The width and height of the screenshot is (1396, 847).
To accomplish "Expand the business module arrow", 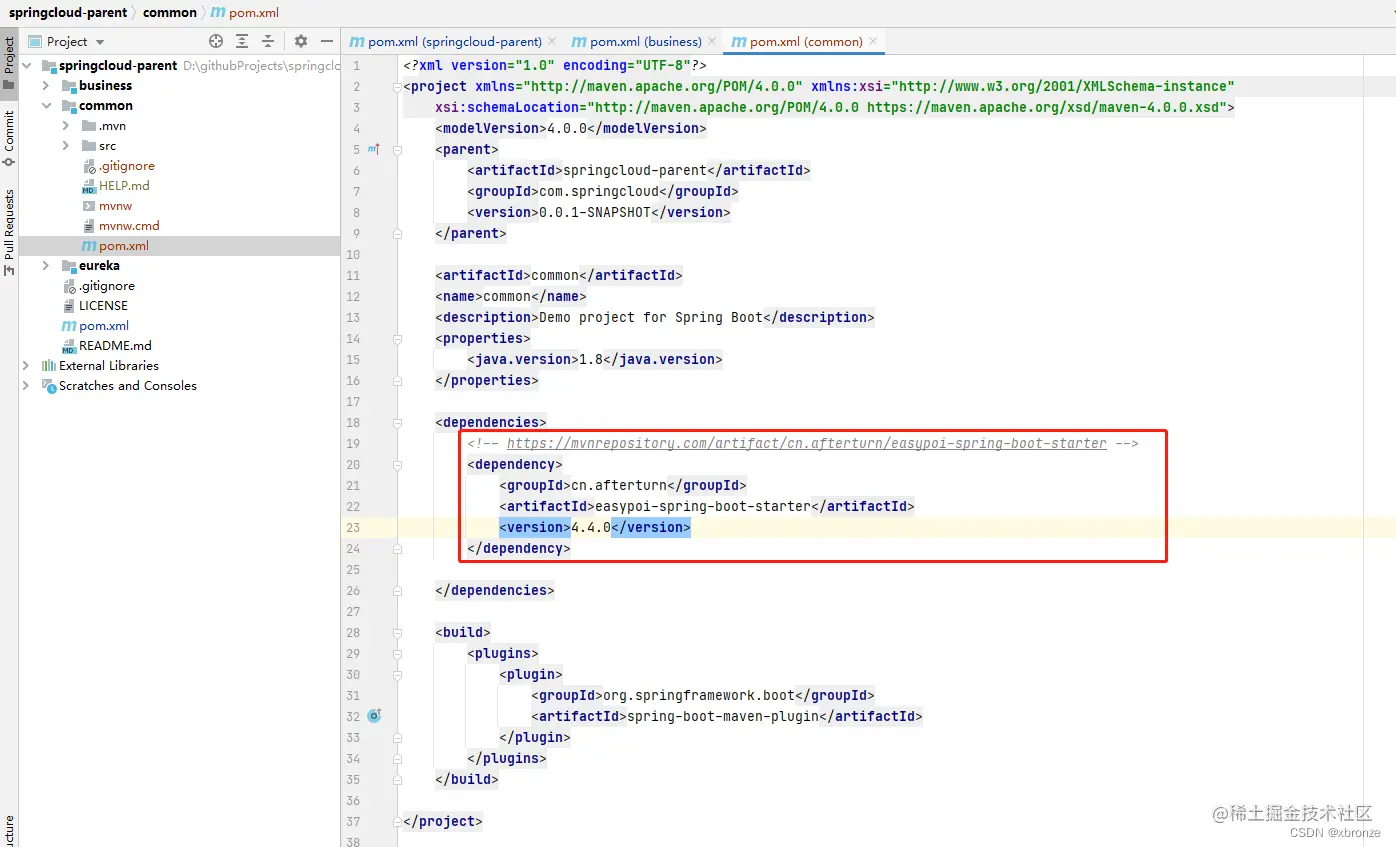I will pyautogui.click(x=46, y=86).
